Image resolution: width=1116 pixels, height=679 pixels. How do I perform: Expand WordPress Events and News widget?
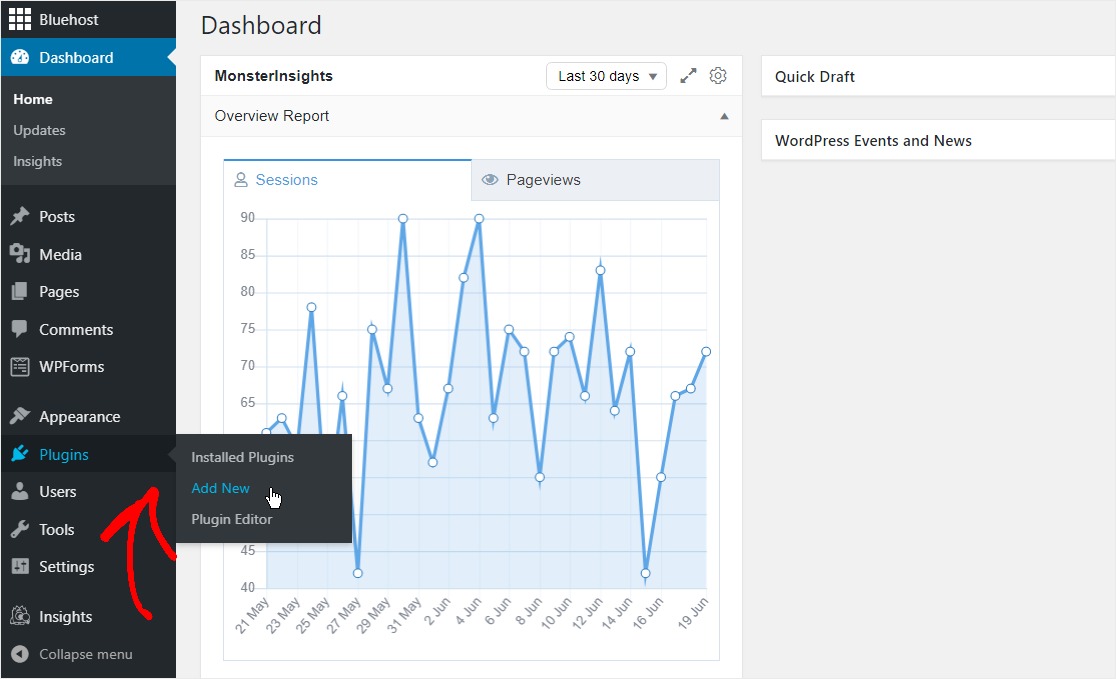938,140
